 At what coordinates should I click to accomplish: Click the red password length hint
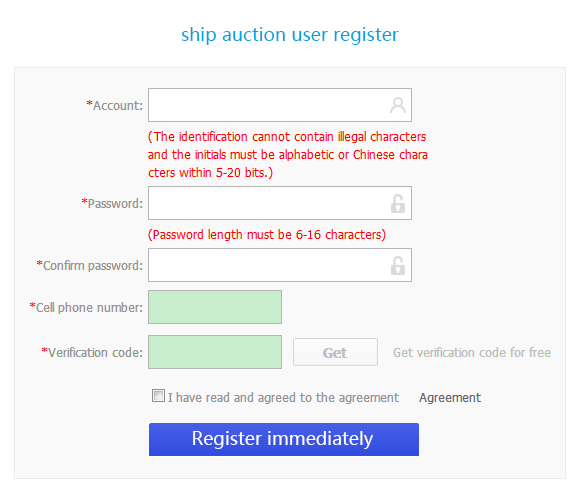click(267, 234)
